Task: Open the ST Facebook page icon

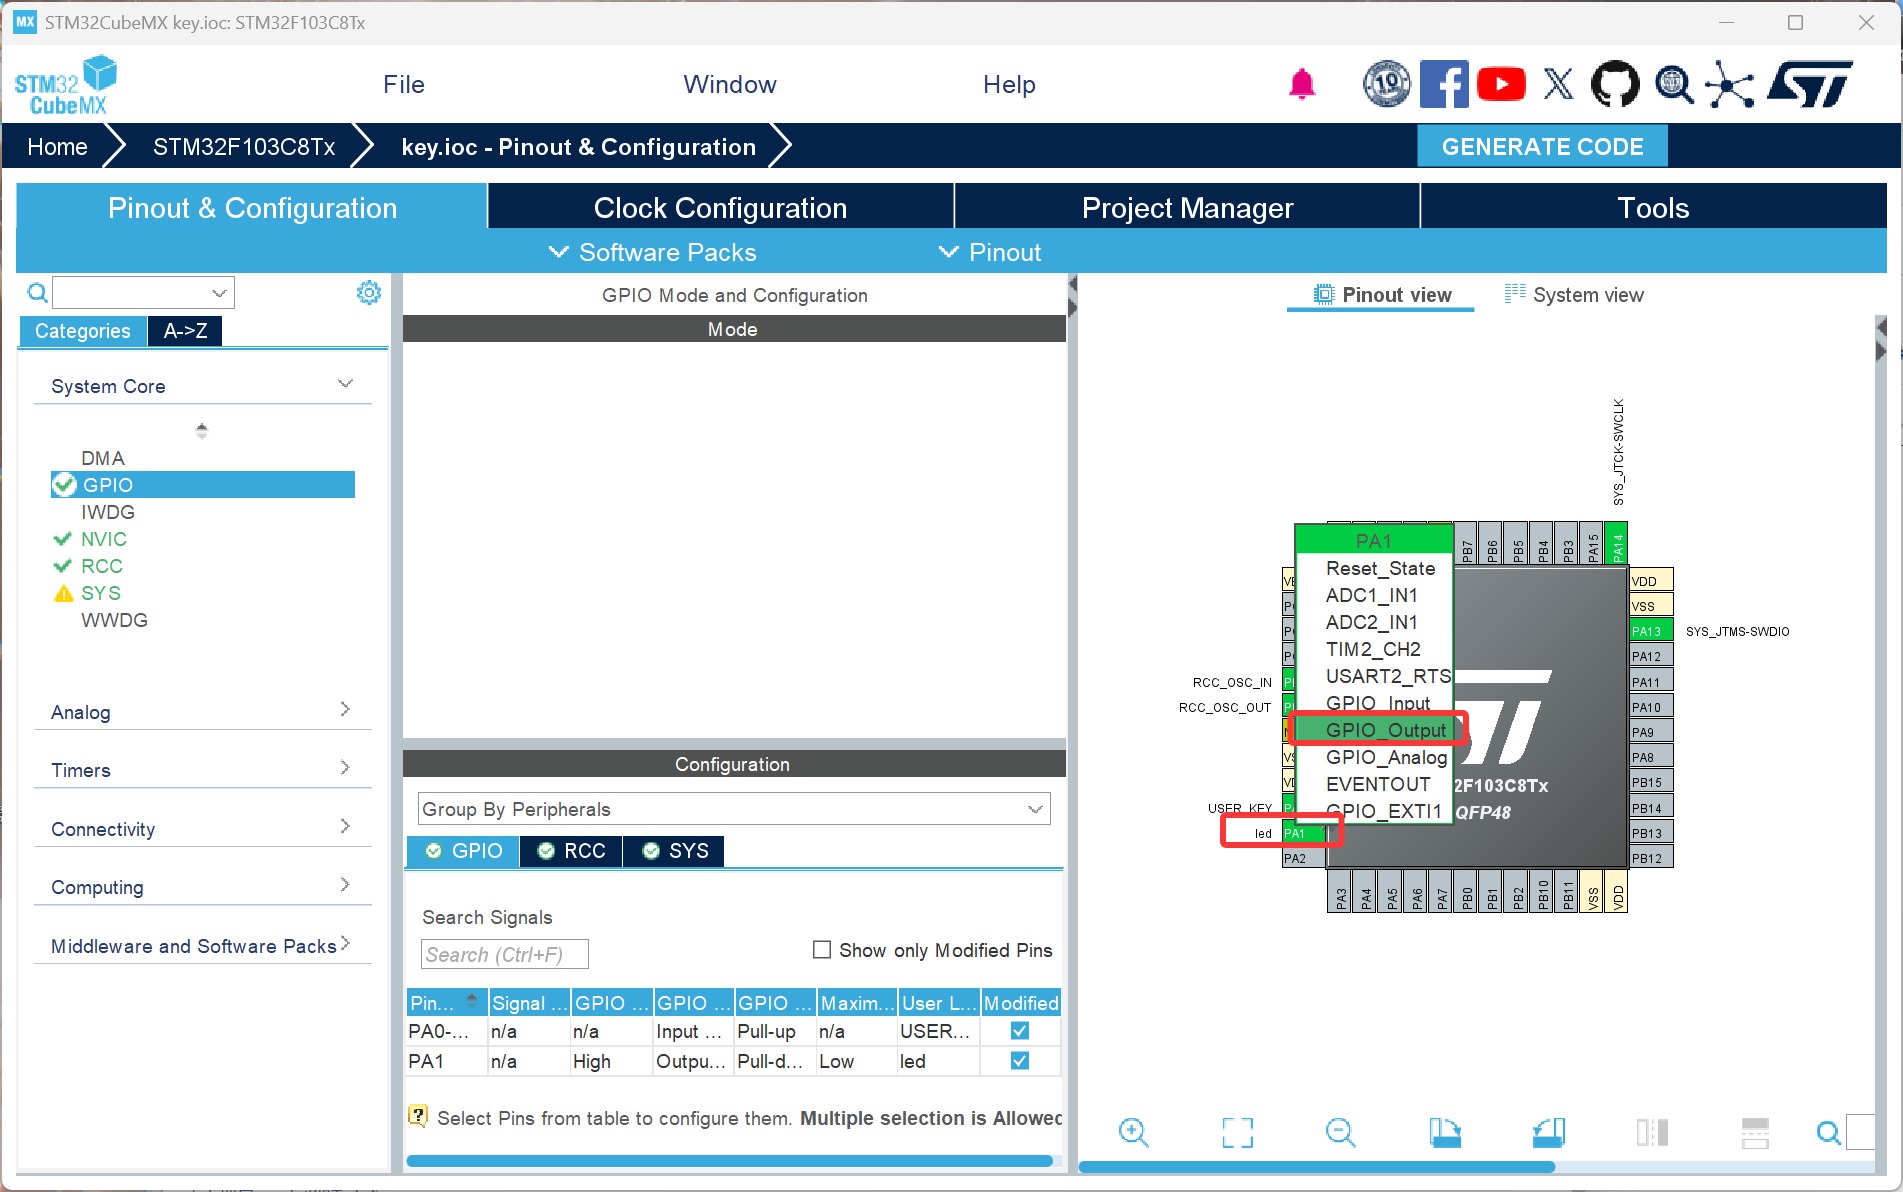Action: (x=1444, y=84)
